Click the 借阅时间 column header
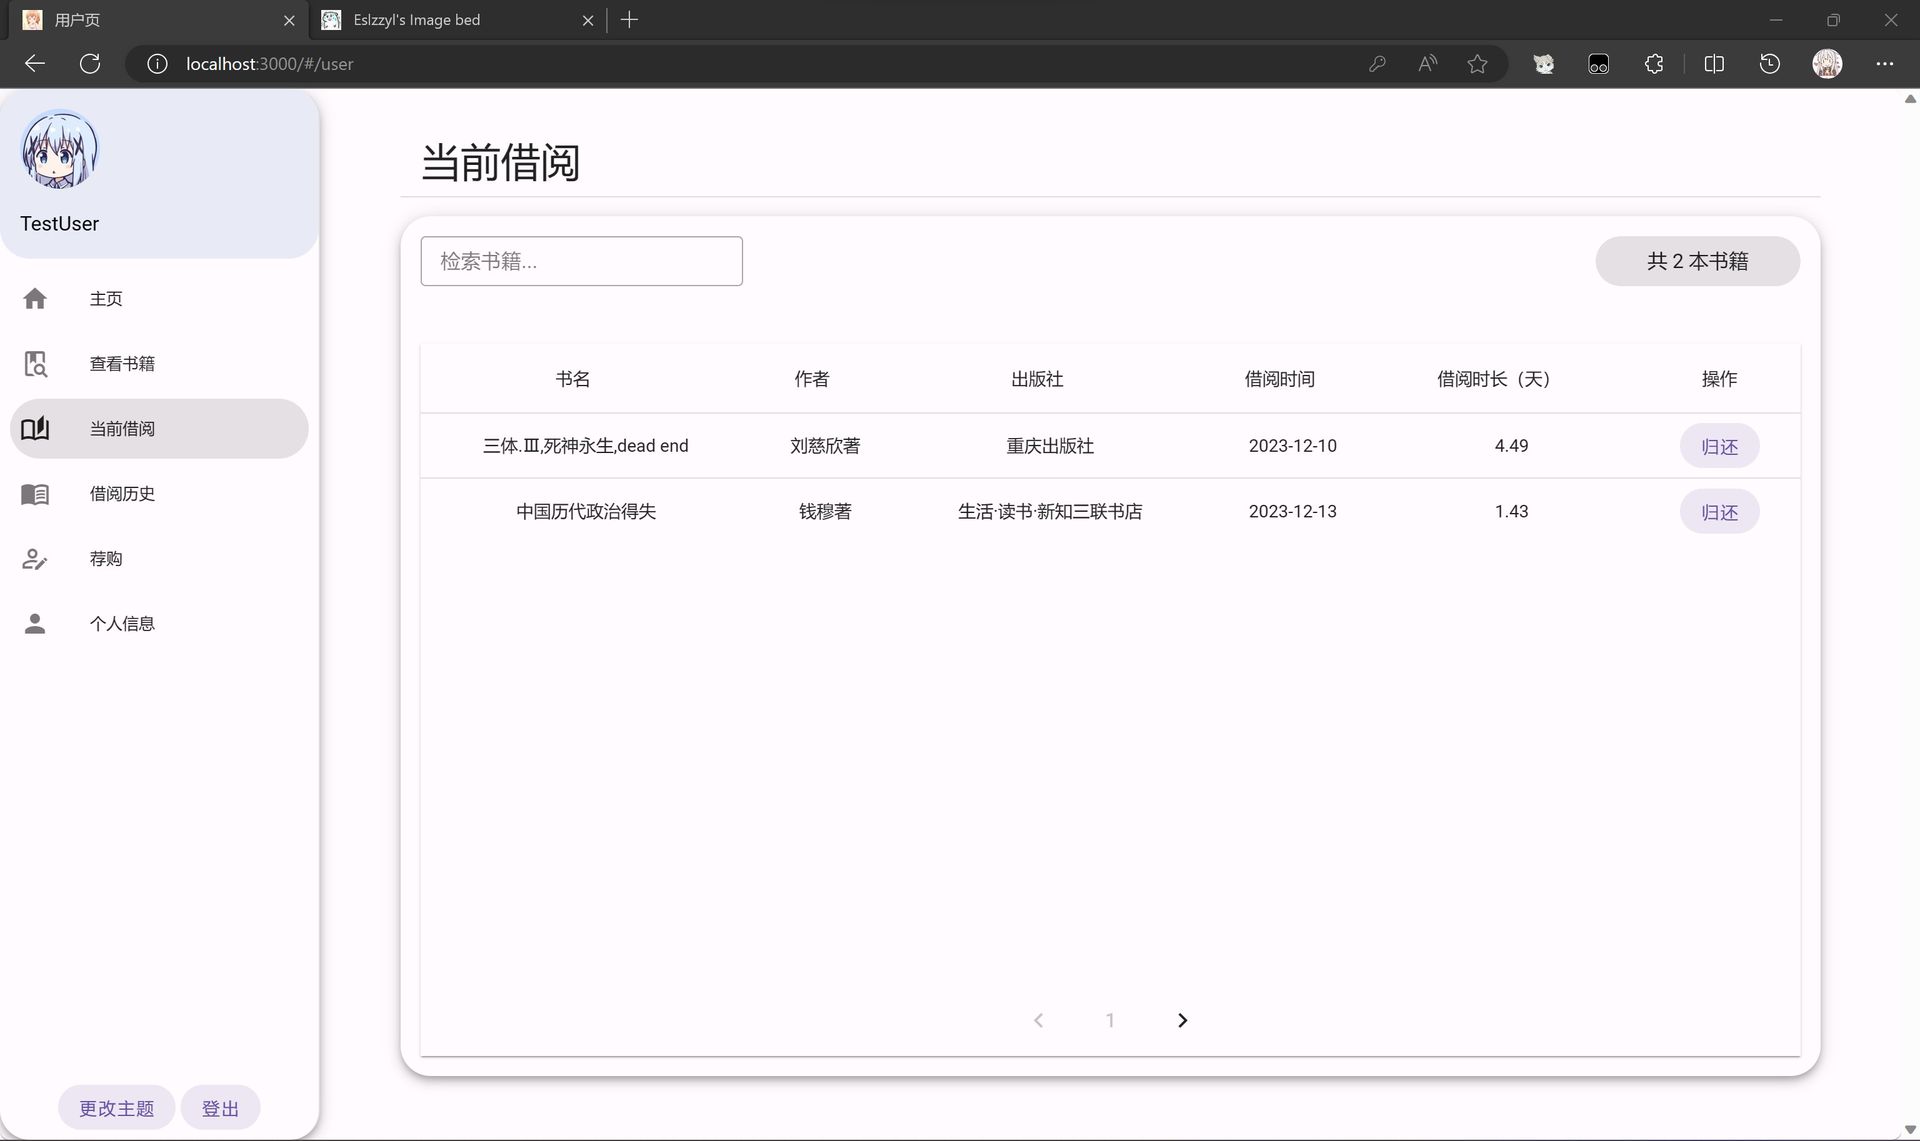The image size is (1920, 1141). point(1279,379)
